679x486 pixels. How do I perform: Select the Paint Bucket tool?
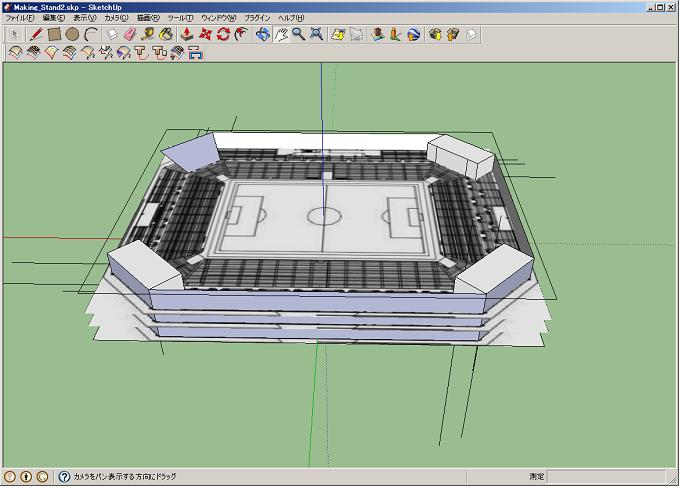166,34
